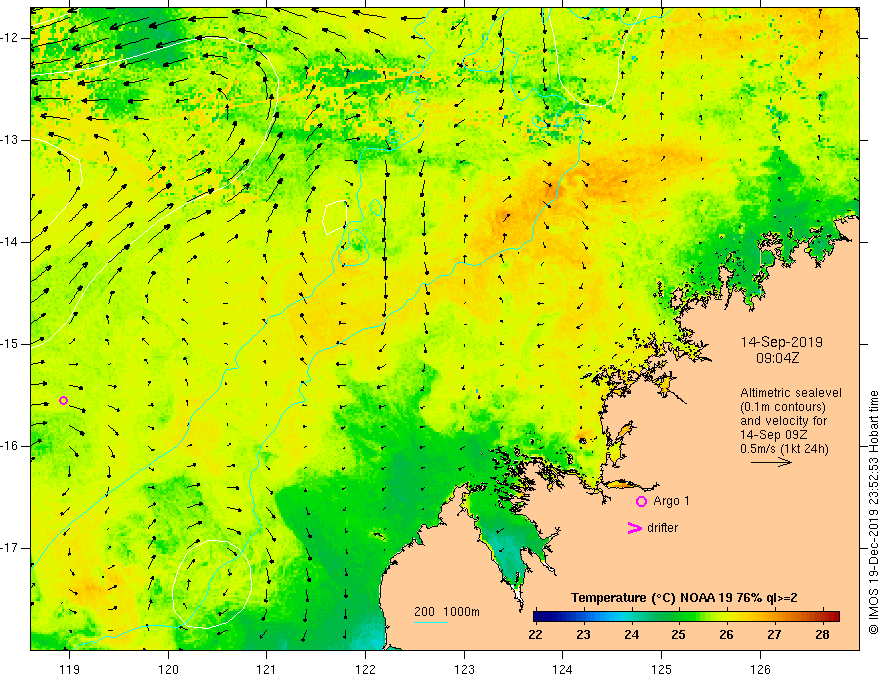Click the IMOS copyright timestamp text

coord(873,513)
